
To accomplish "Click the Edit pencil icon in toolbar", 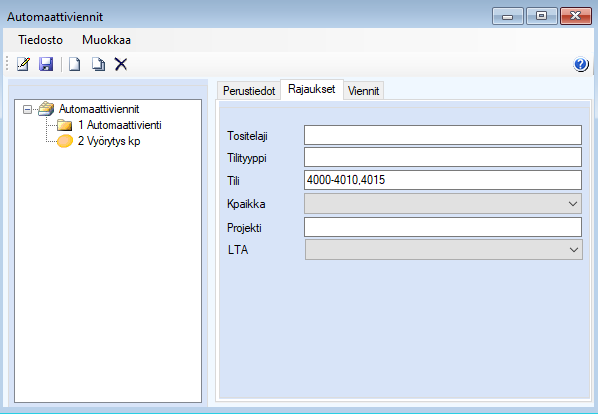I will [x=23, y=64].
